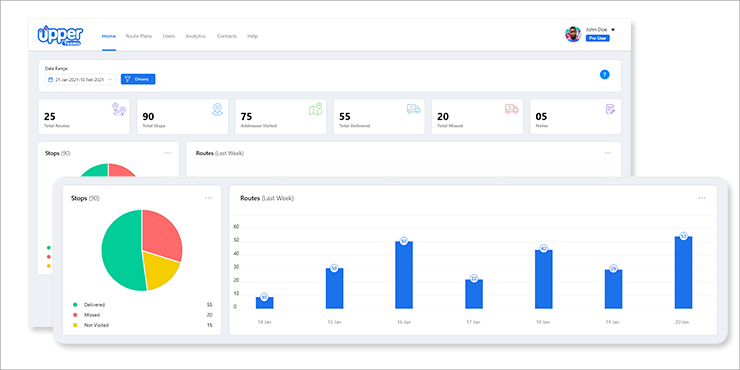Click the 42 value marker on the chart
The image size is (740, 370).
tap(544, 249)
